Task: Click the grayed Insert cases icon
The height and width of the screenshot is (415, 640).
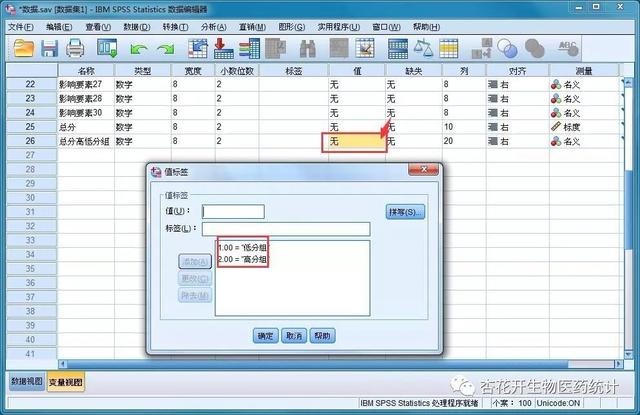Action: (x=339, y=48)
